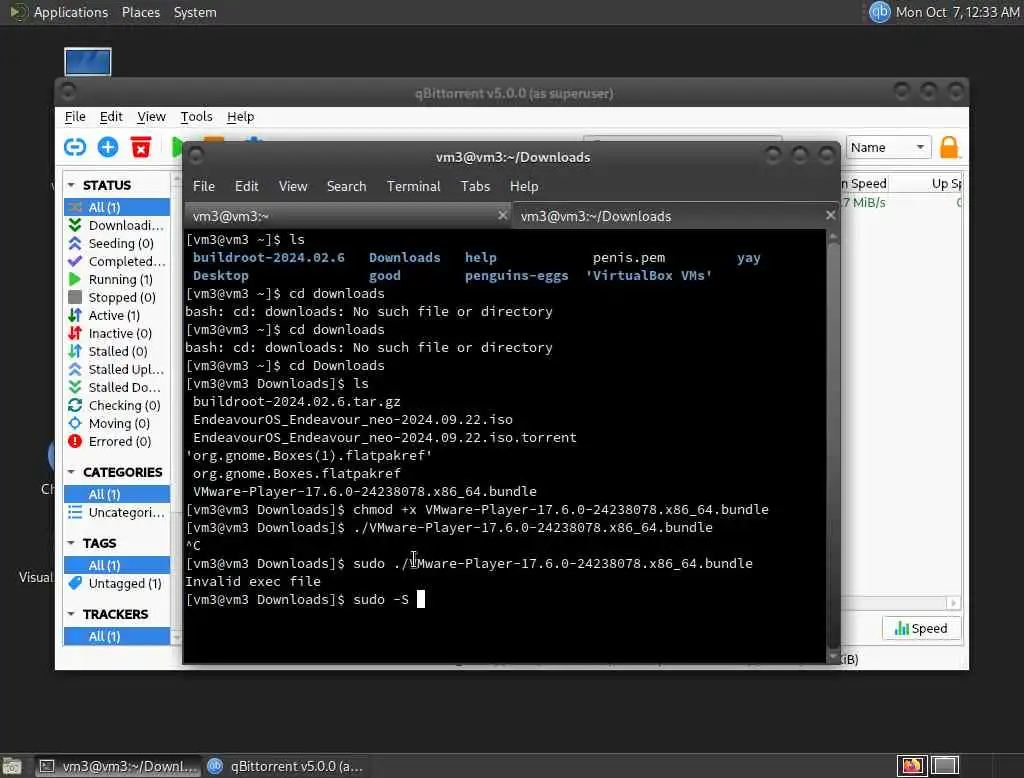
Task: Click the computer icon on desktop
Action: 88,62
